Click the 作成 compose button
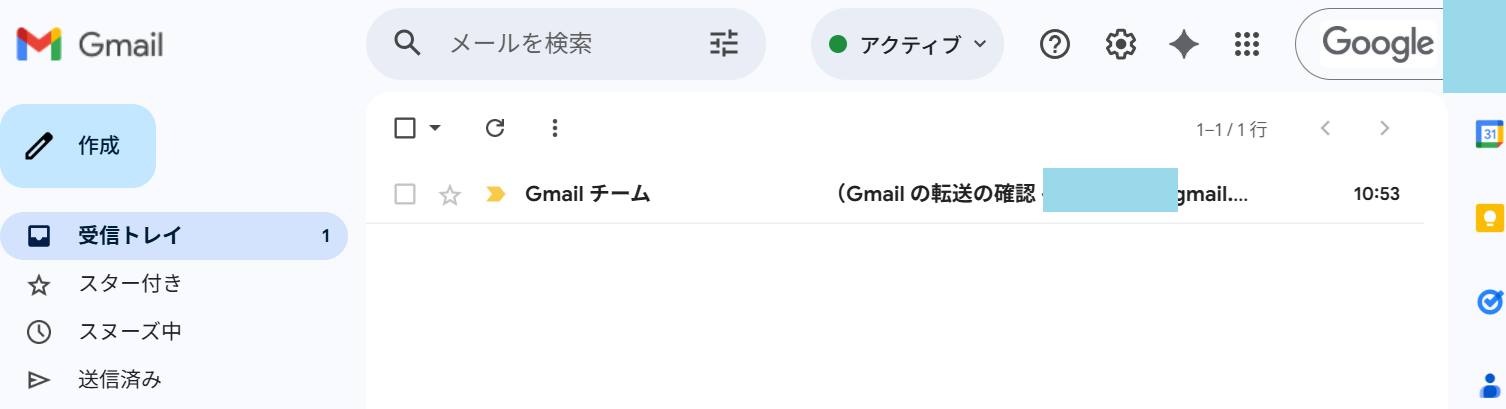 [78, 146]
